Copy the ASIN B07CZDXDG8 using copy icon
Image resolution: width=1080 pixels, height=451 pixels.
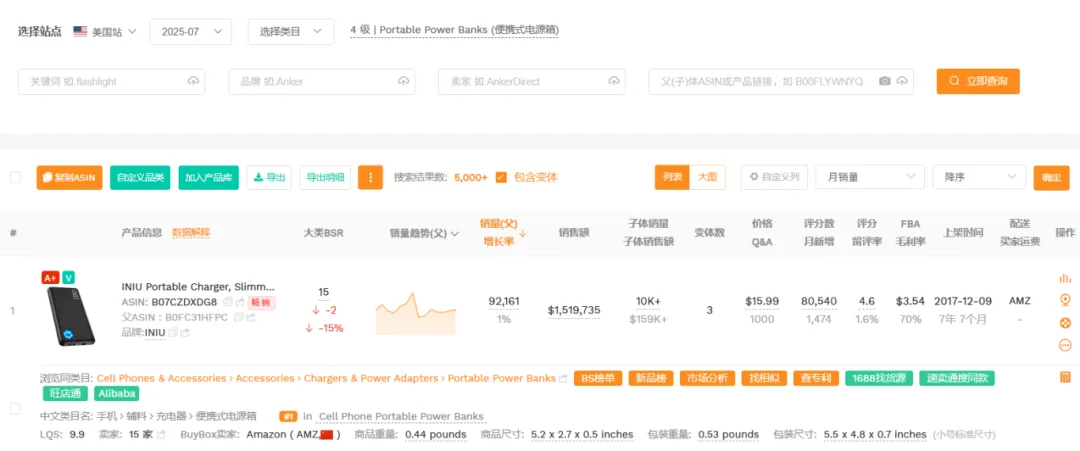(228, 302)
